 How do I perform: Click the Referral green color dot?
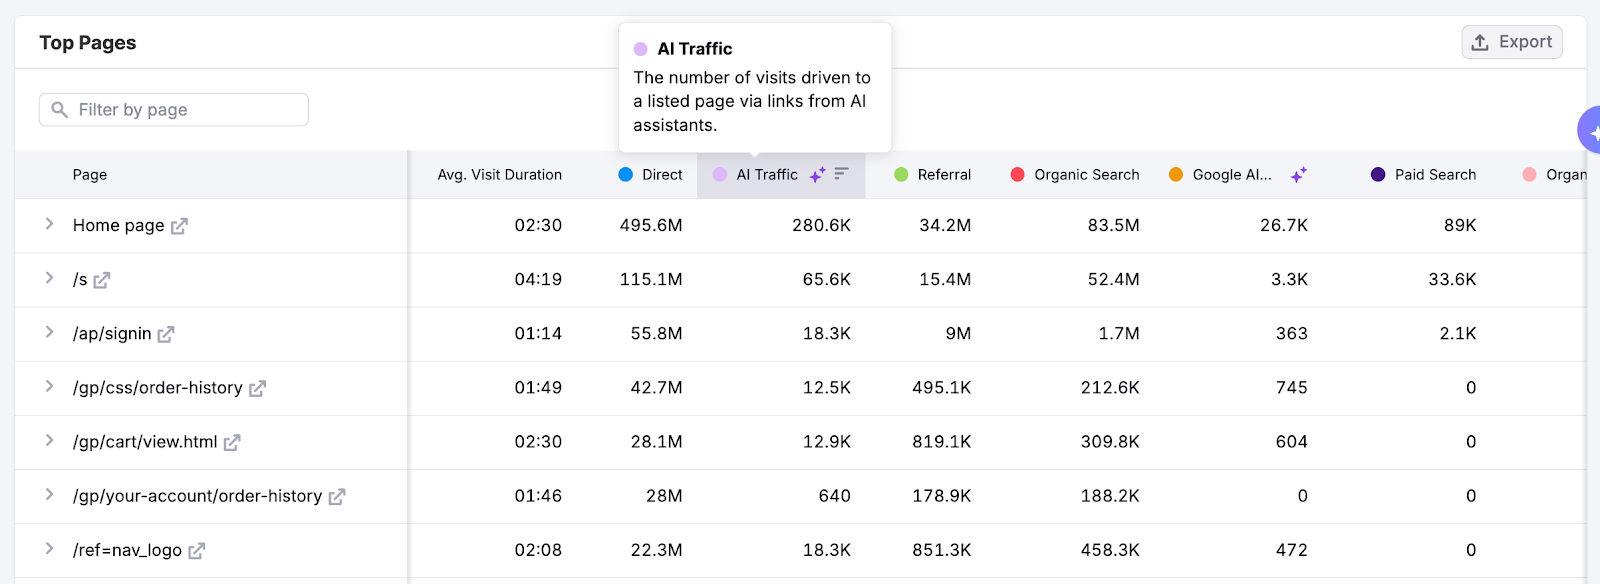[901, 175]
